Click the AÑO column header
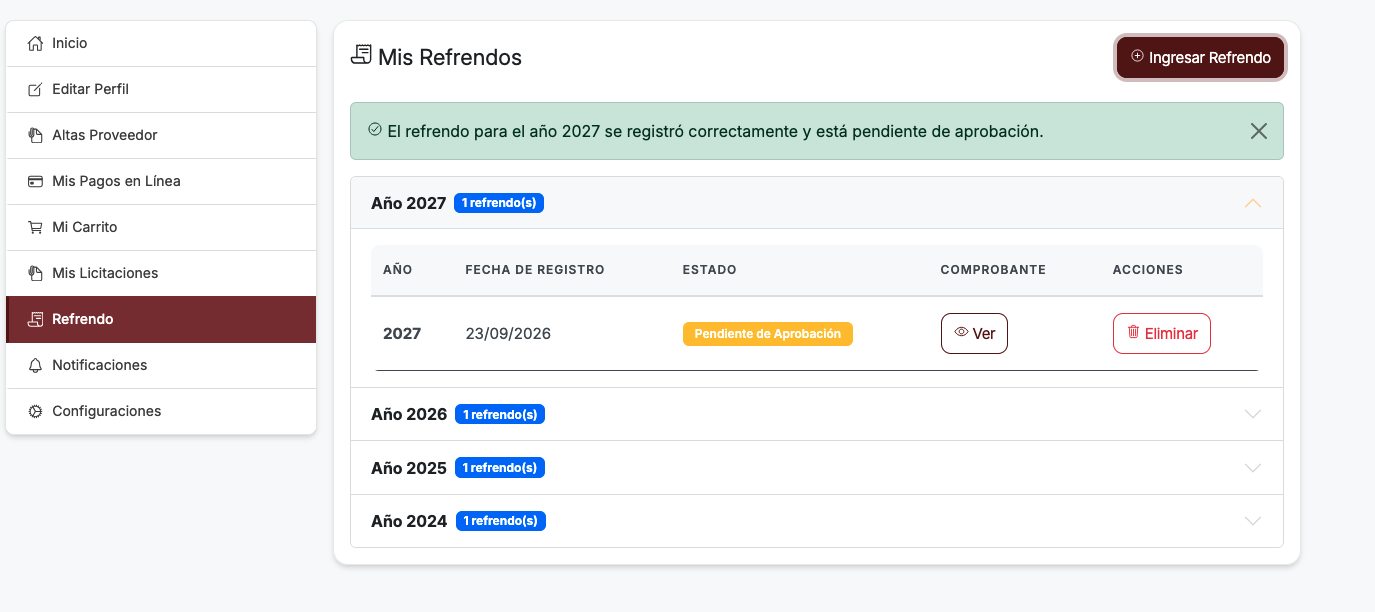1375x612 pixels. (398, 270)
